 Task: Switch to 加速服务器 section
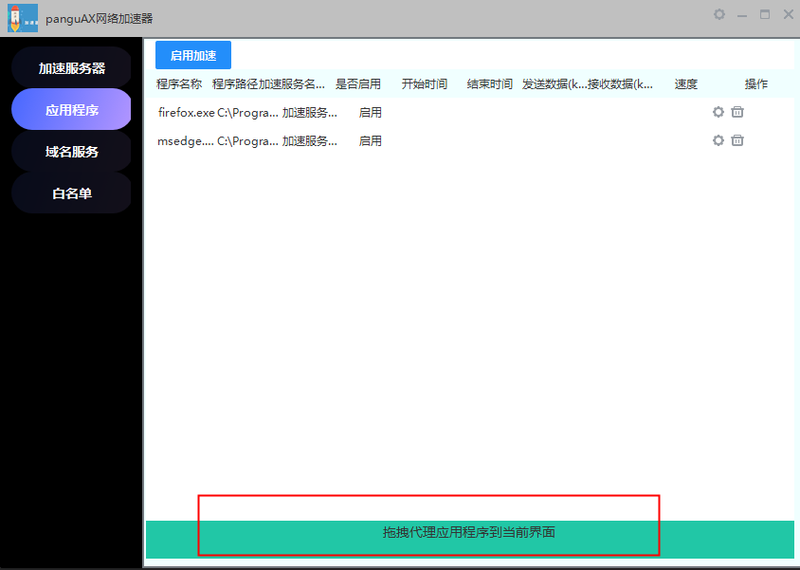click(x=71, y=68)
